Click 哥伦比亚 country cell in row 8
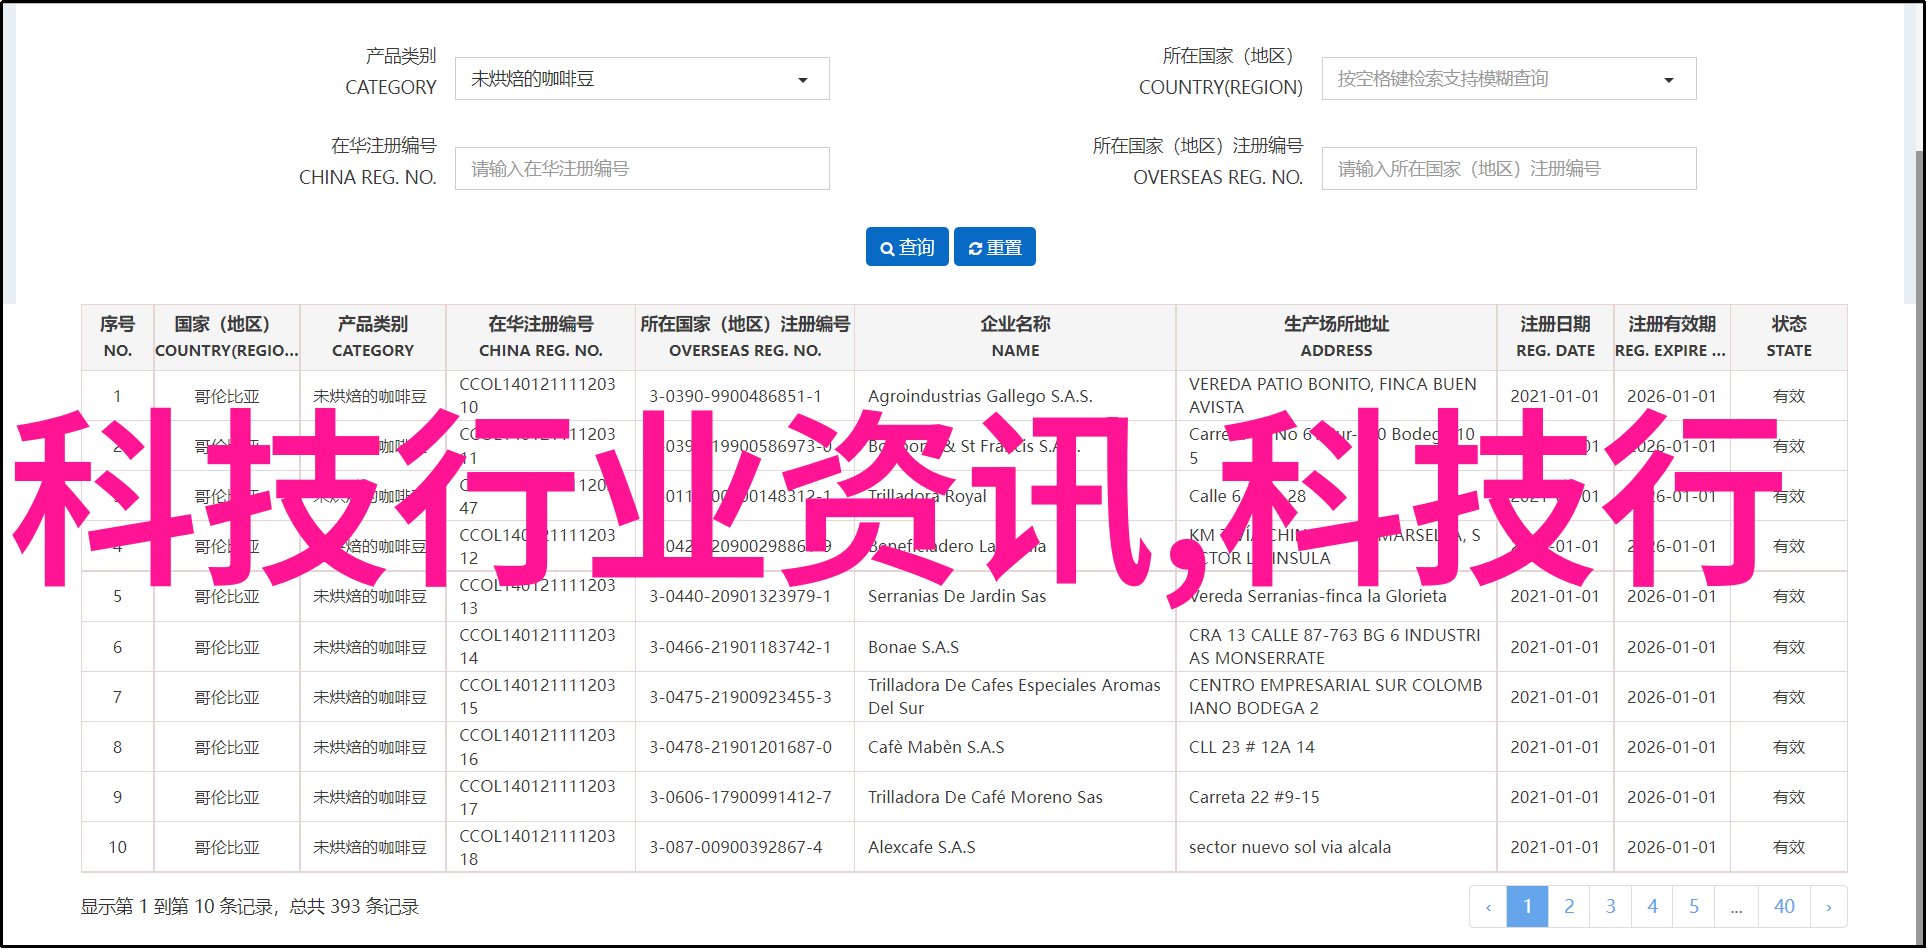The height and width of the screenshot is (950, 1927). (227, 747)
